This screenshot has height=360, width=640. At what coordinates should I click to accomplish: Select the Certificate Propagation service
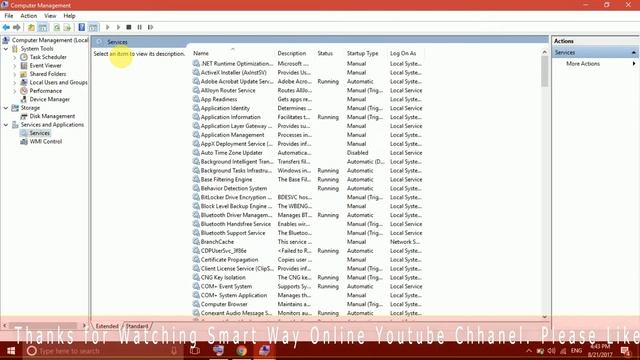tap(307, 260)
